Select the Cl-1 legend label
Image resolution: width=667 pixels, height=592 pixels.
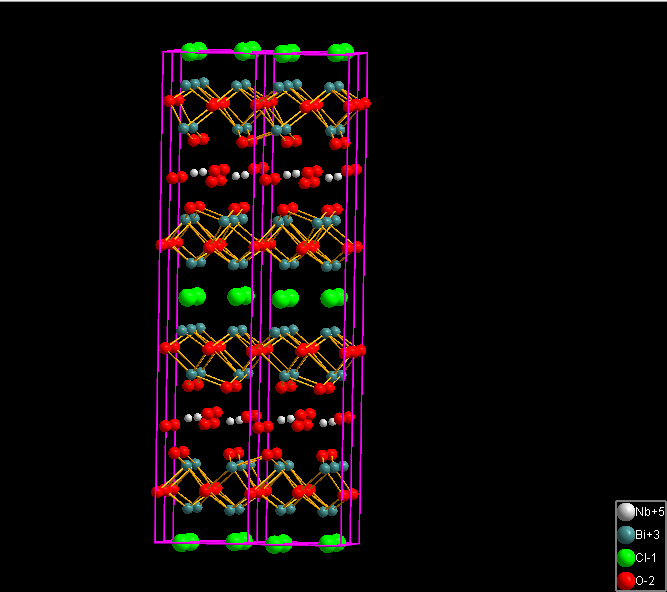tap(646, 558)
